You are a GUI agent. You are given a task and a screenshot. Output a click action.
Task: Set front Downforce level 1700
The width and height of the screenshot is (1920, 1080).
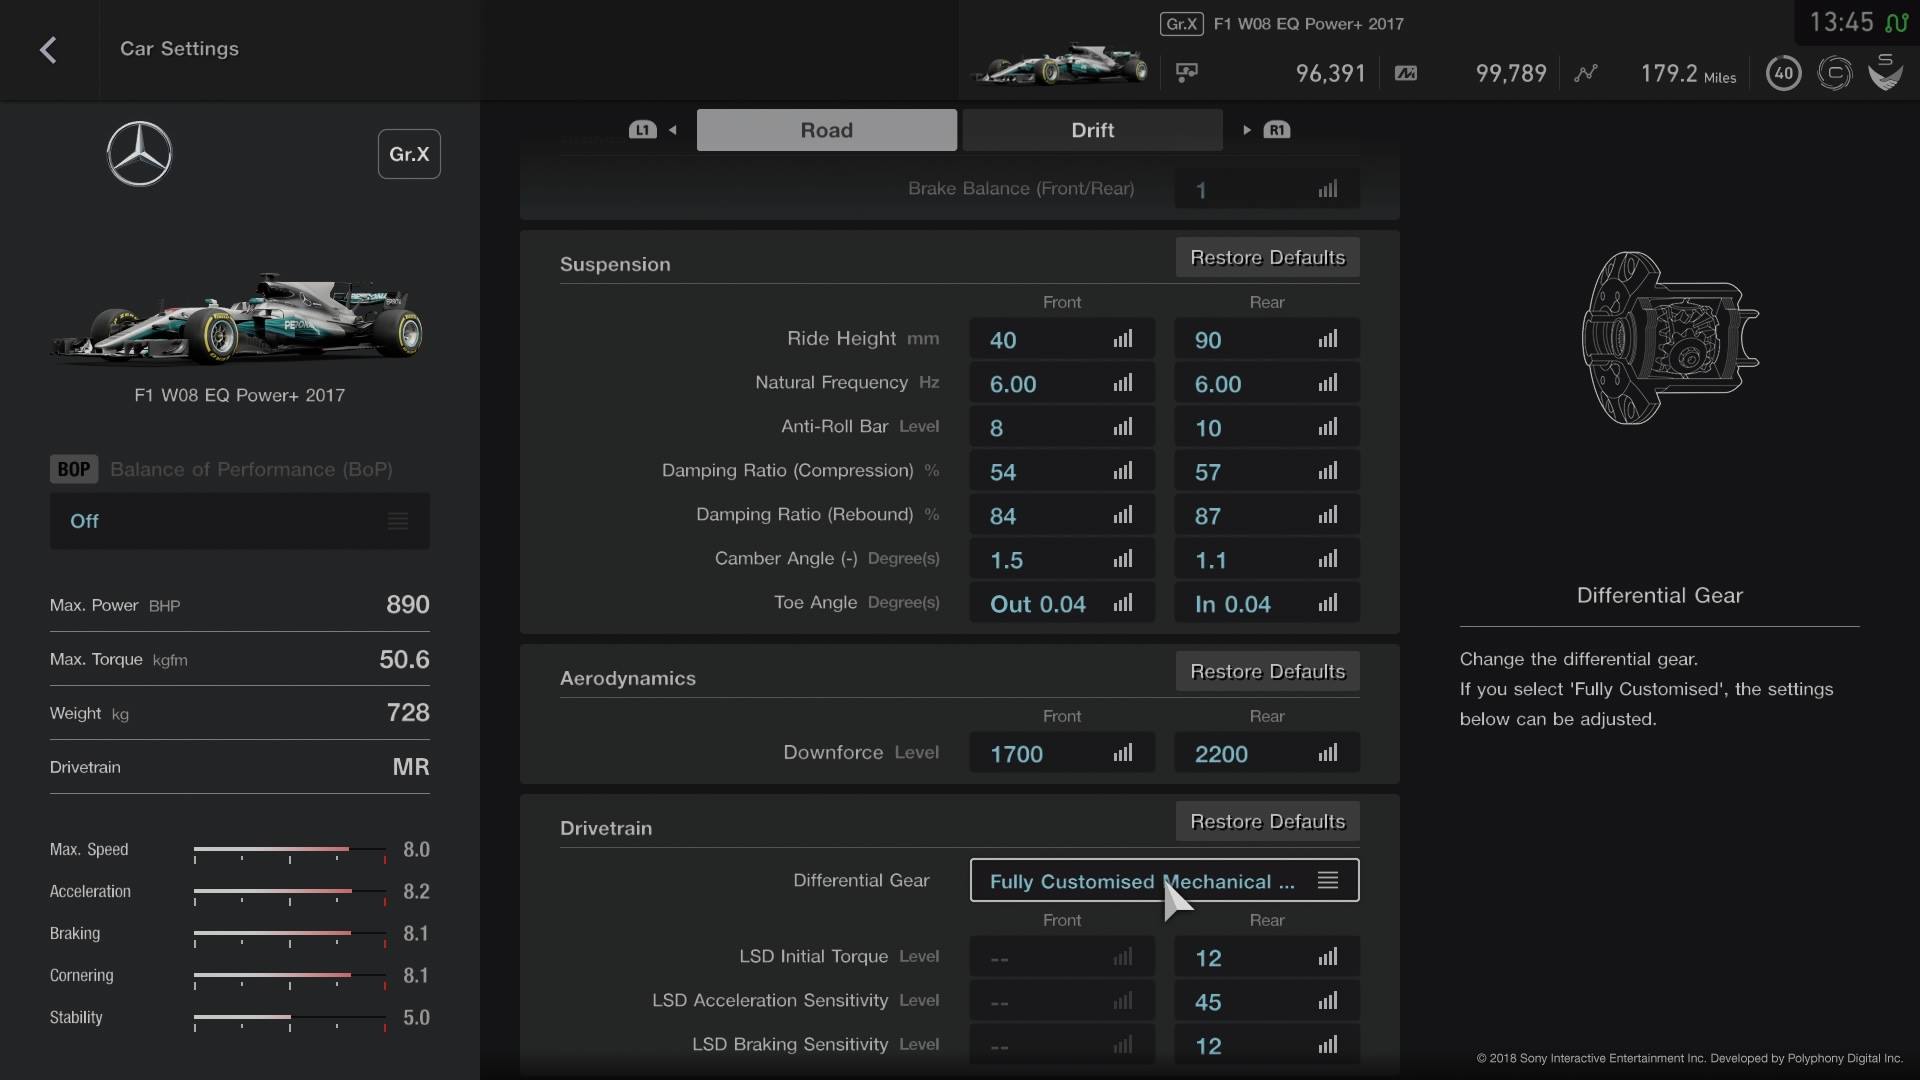tap(1062, 753)
